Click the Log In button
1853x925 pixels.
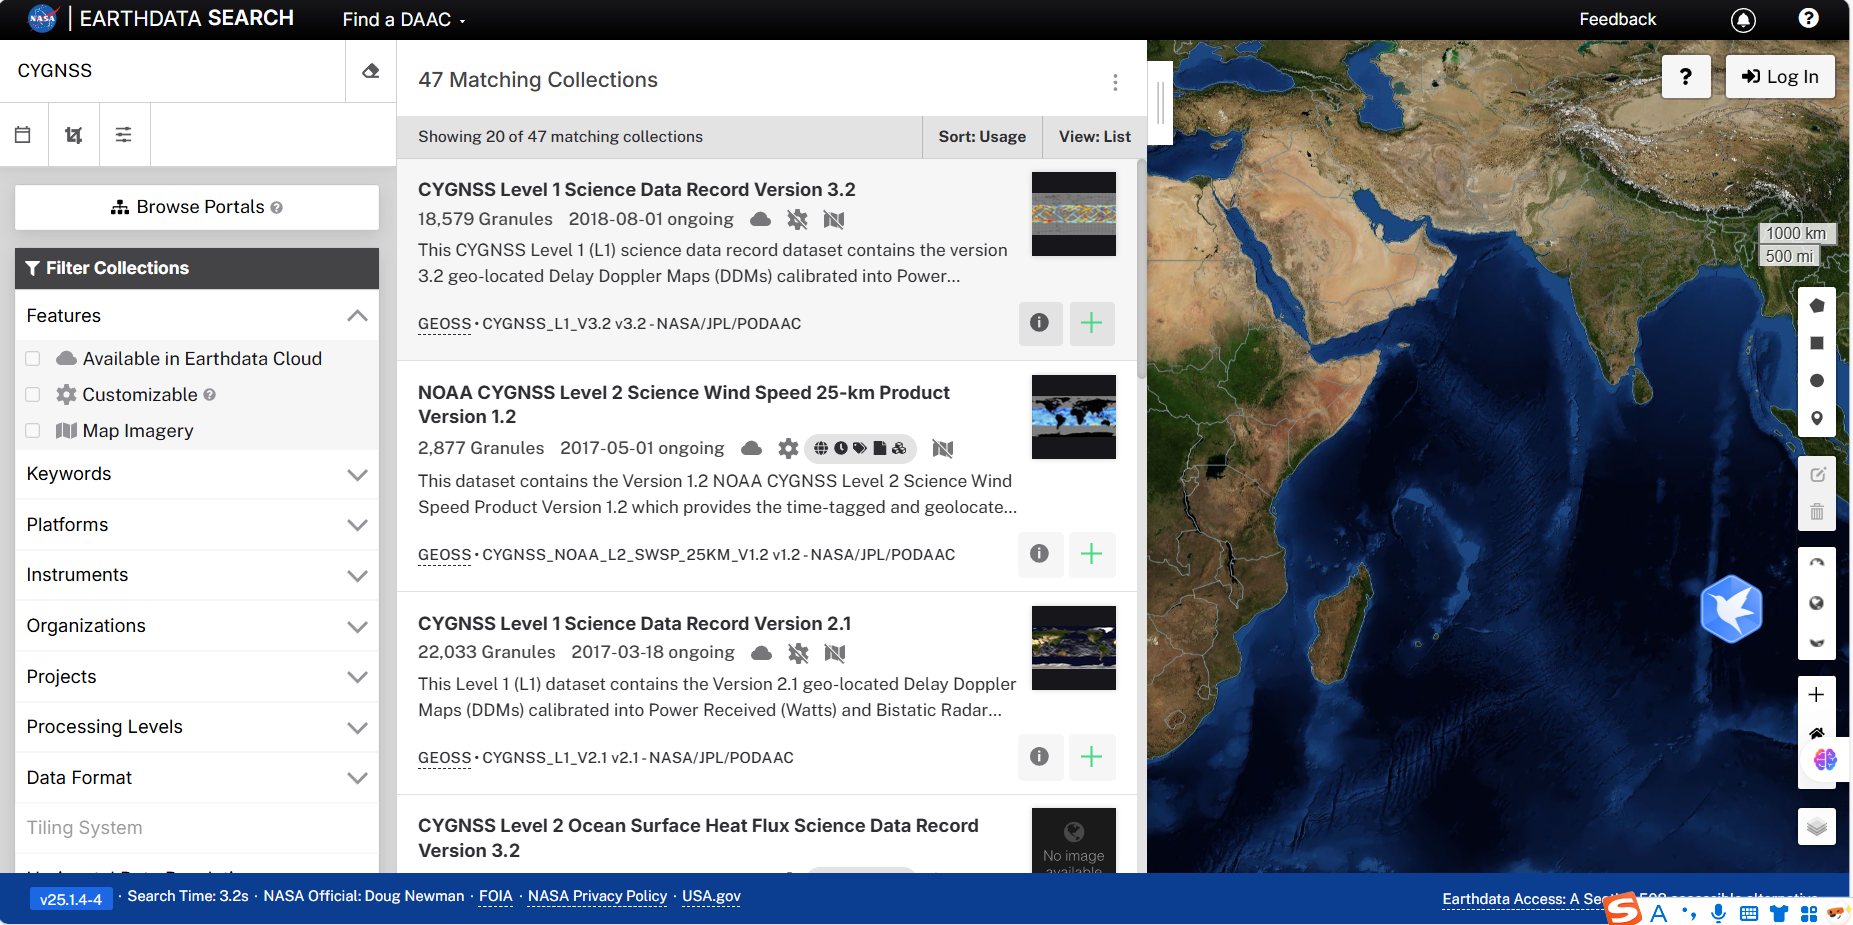point(1780,76)
